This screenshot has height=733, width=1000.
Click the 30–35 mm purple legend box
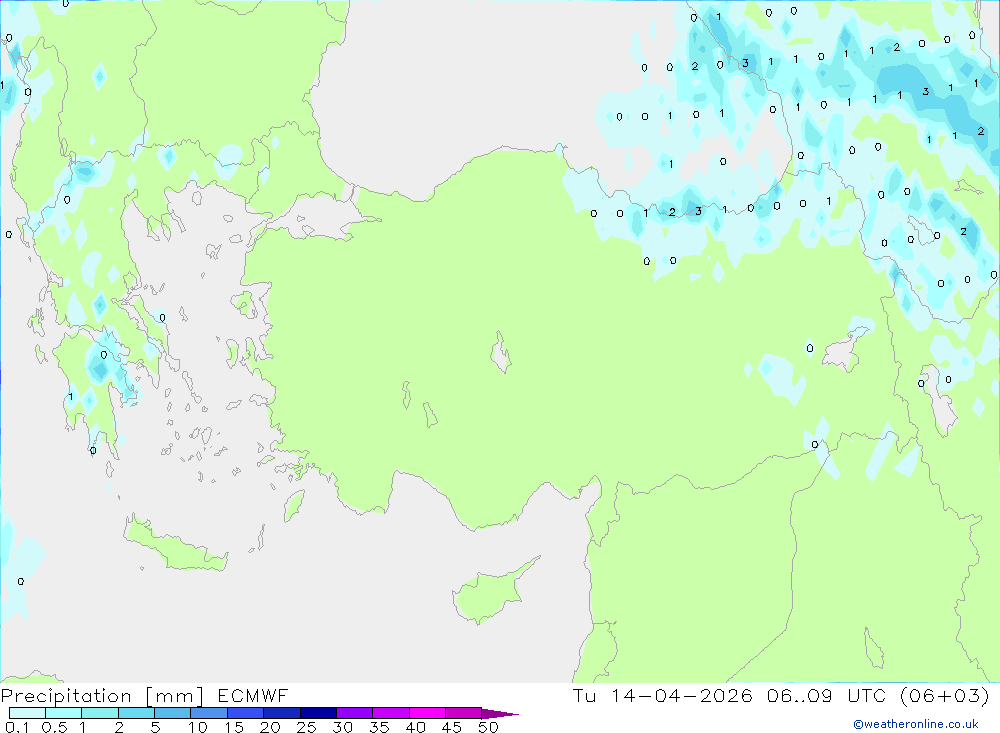[355, 713]
